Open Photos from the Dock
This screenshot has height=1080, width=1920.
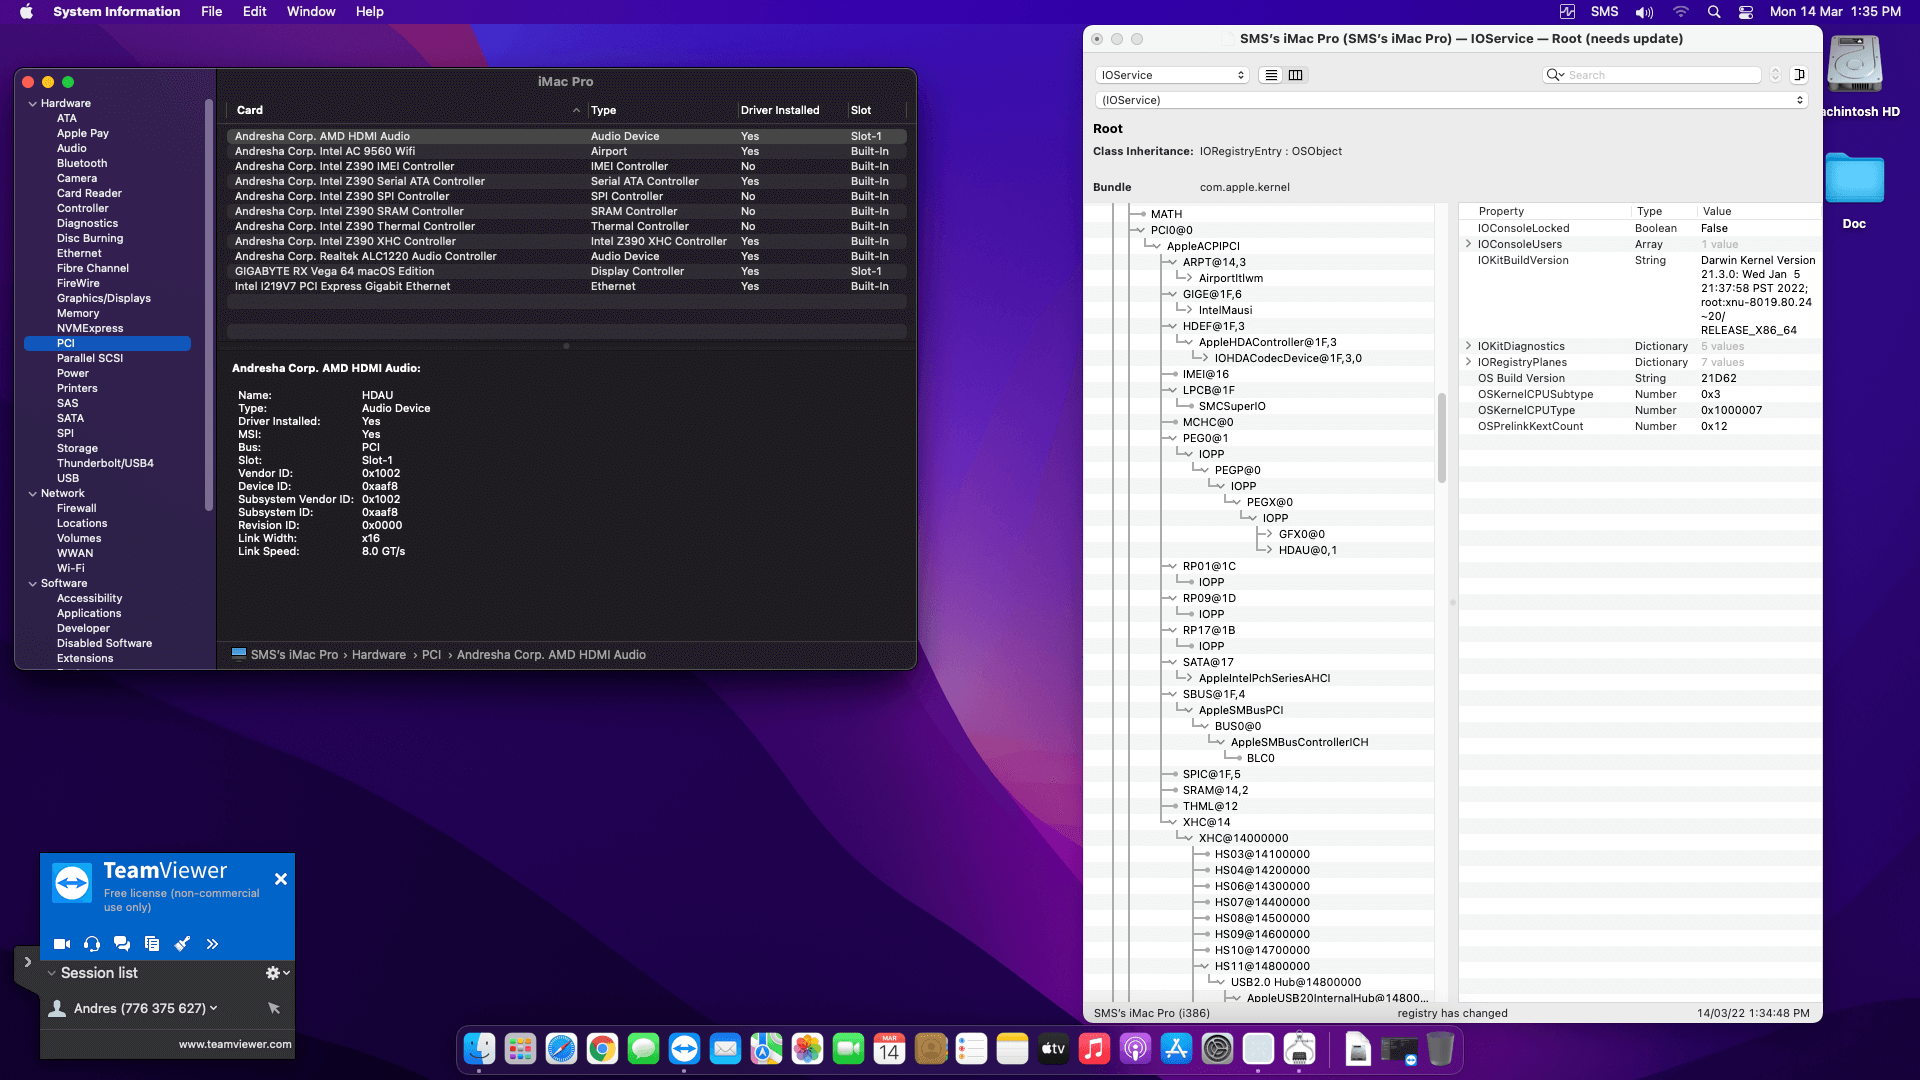pos(807,1049)
